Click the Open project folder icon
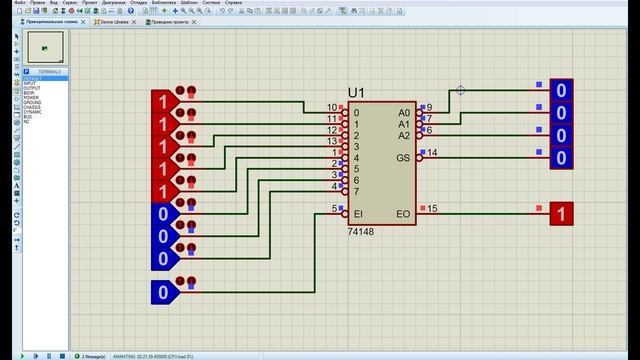The image size is (640, 360). 28,11
